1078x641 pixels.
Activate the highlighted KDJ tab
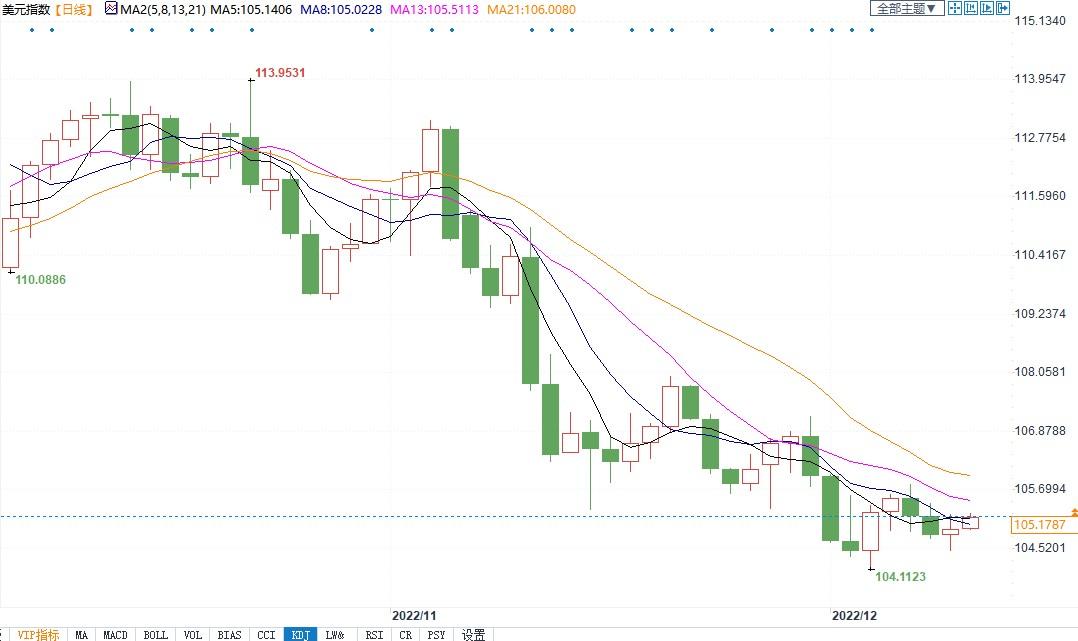pos(300,634)
